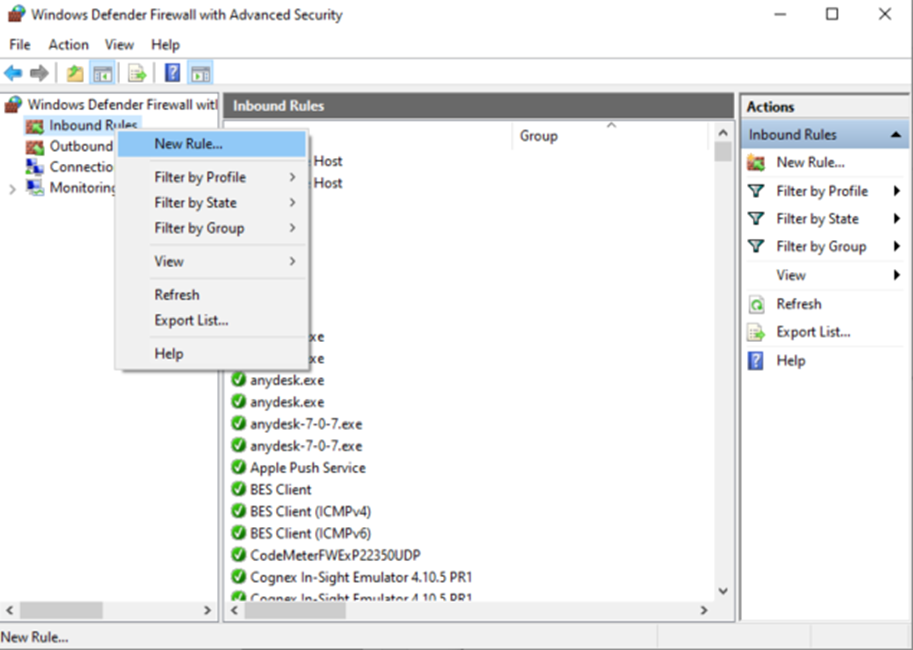Click the Refresh icon in the Actions pane
The width and height of the screenshot is (913, 650).
point(756,304)
